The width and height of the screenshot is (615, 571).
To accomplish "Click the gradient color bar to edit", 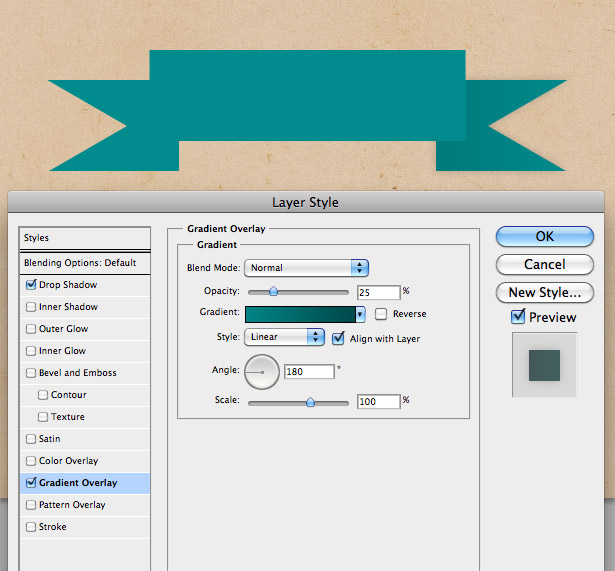I will tap(300, 315).
